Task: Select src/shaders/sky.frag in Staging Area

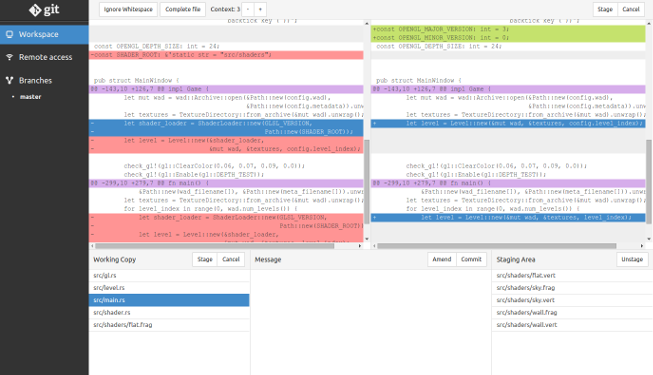Action: point(572,288)
